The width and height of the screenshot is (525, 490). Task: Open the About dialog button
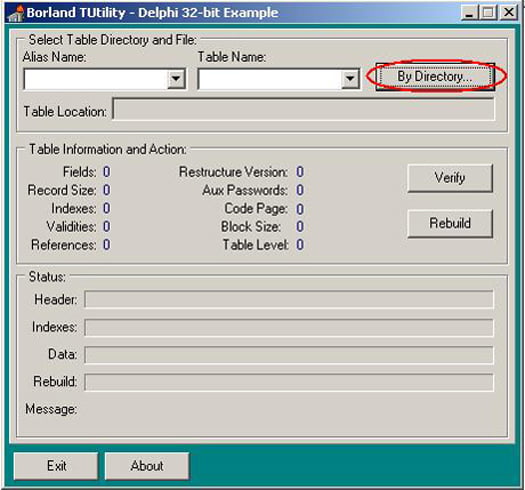(147, 466)
